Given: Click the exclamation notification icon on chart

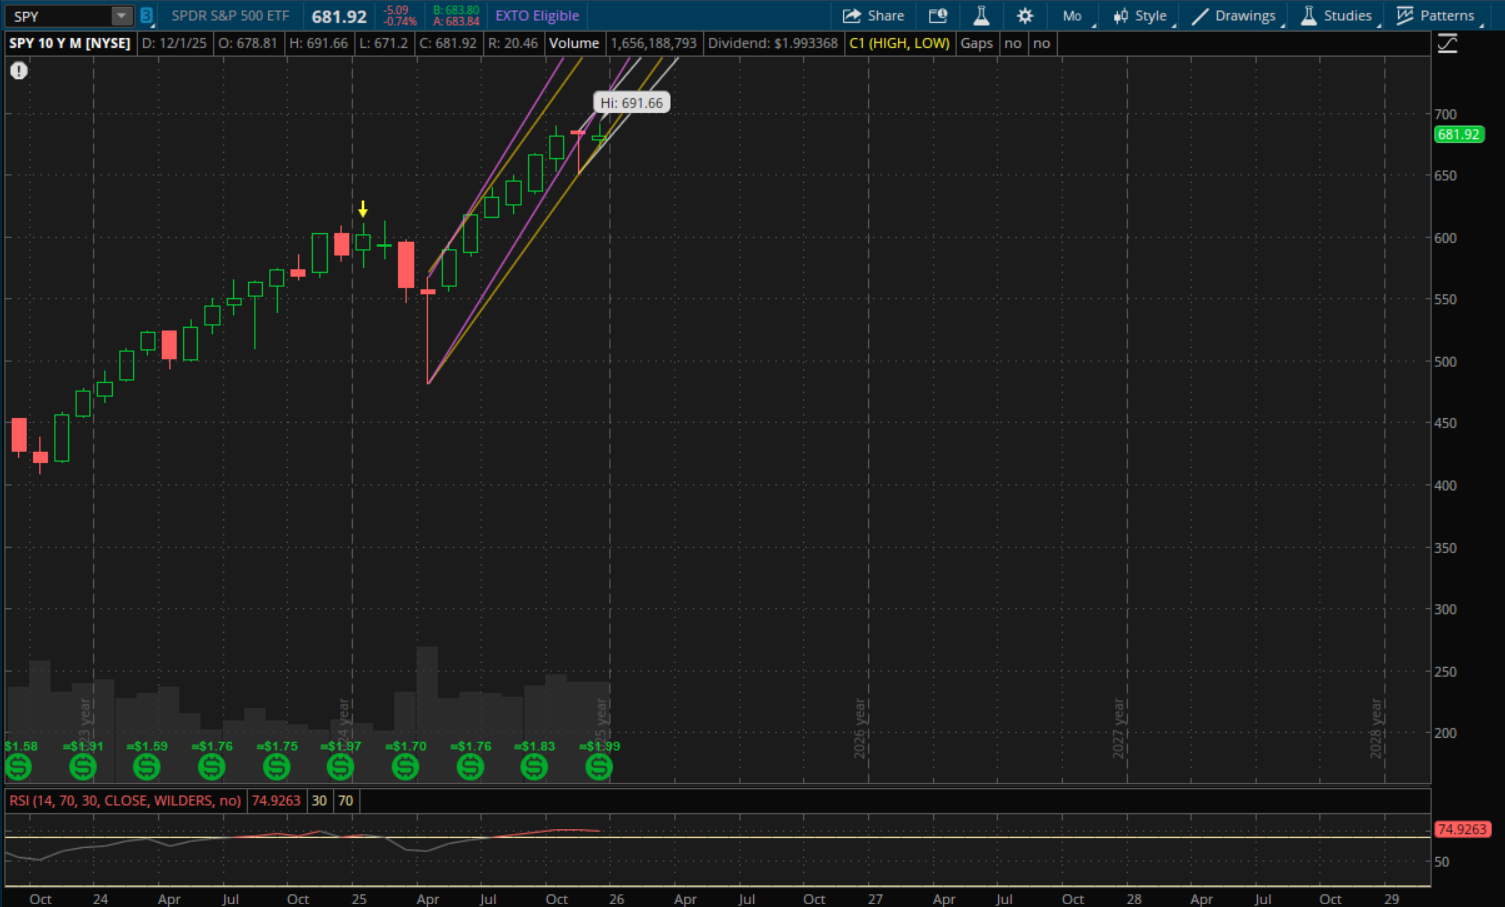Looking at the screenshot, I should tap(19, 71).
